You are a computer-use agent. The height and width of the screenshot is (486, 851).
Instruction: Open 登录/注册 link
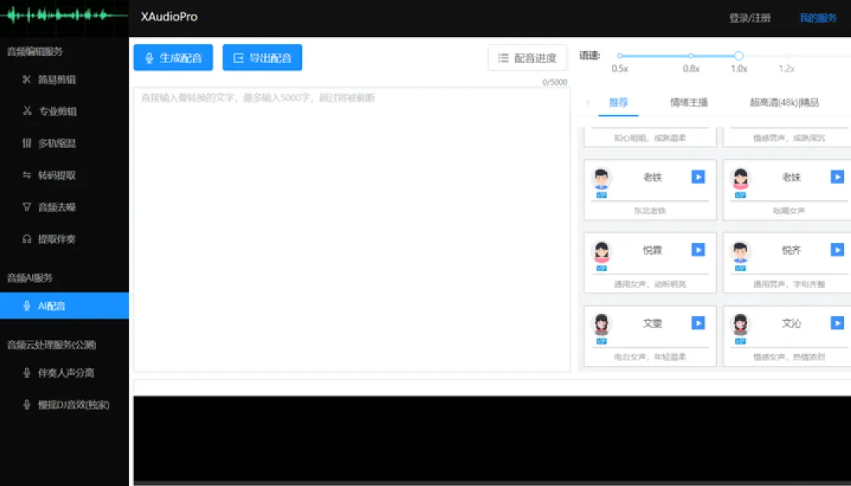coord(750,18)
